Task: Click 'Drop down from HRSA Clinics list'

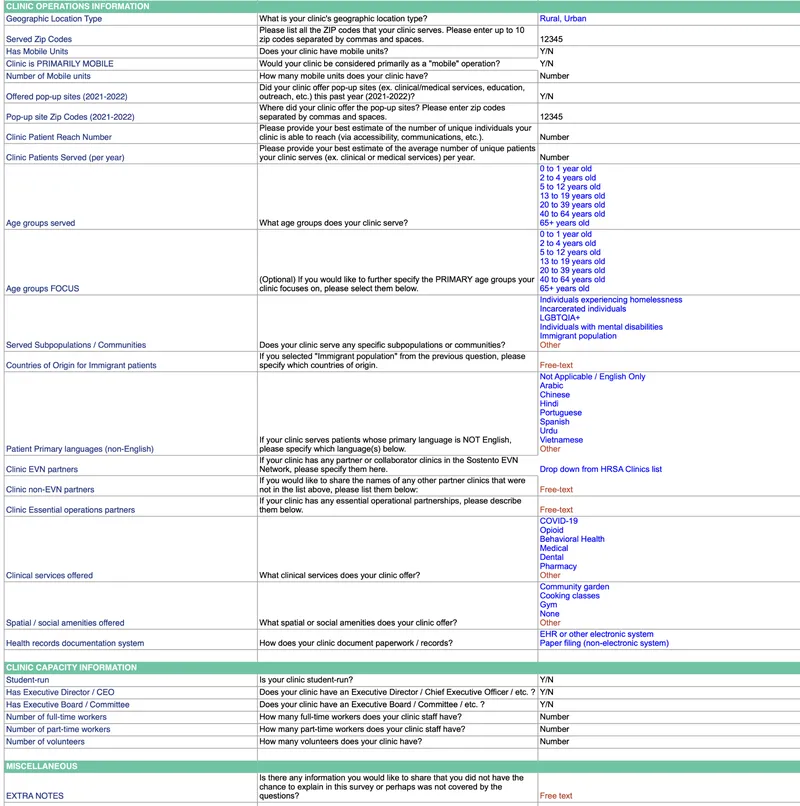Action: [601, 469]
